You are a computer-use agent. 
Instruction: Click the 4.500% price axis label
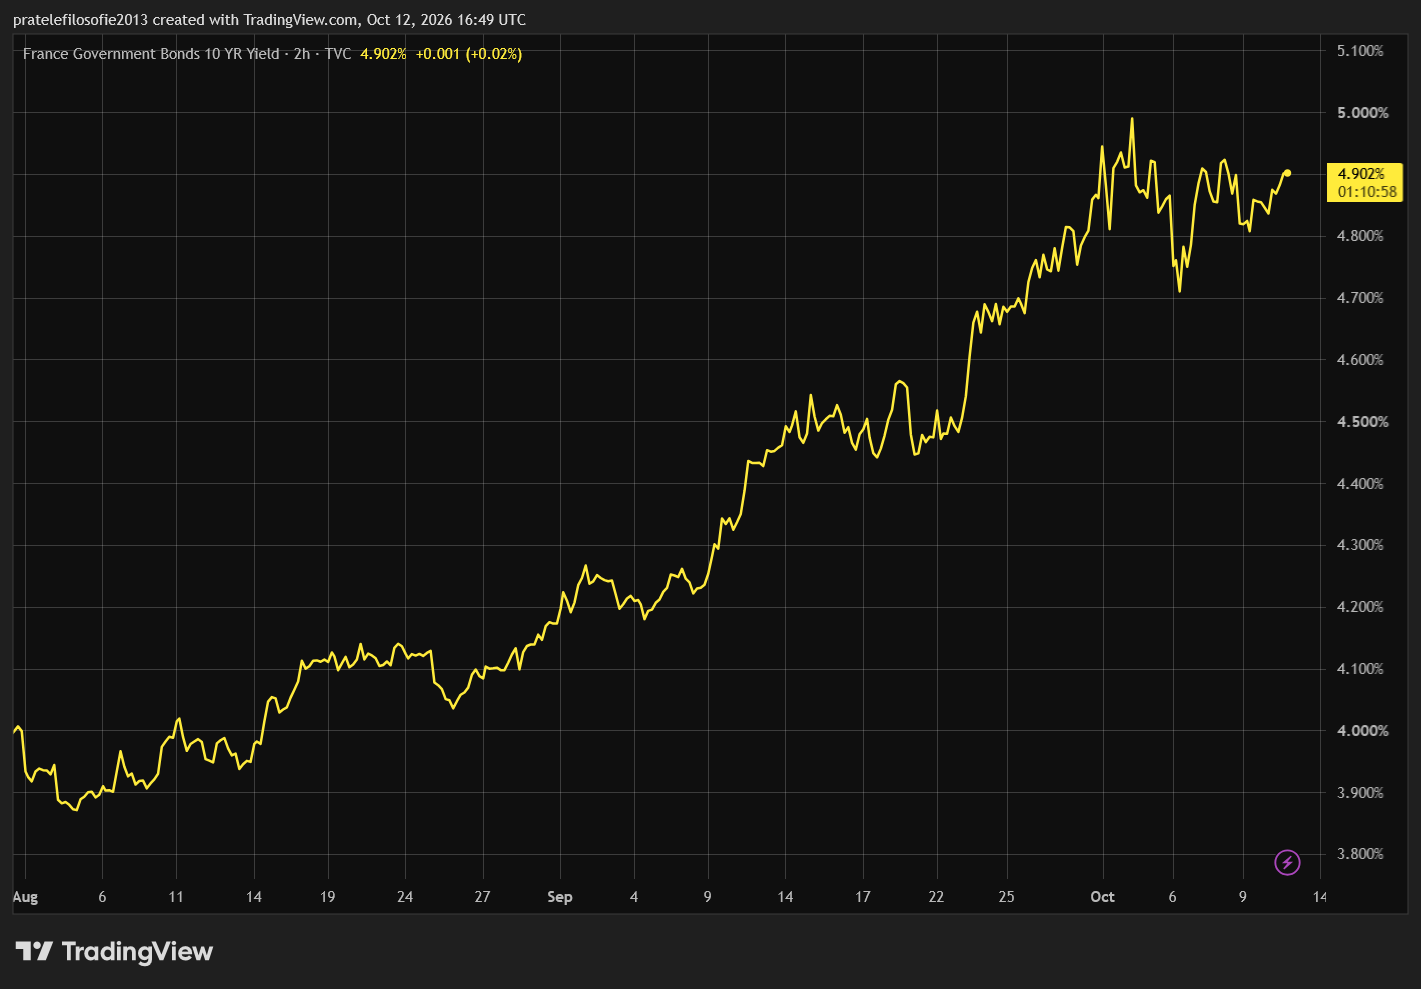click(1363, 422)
